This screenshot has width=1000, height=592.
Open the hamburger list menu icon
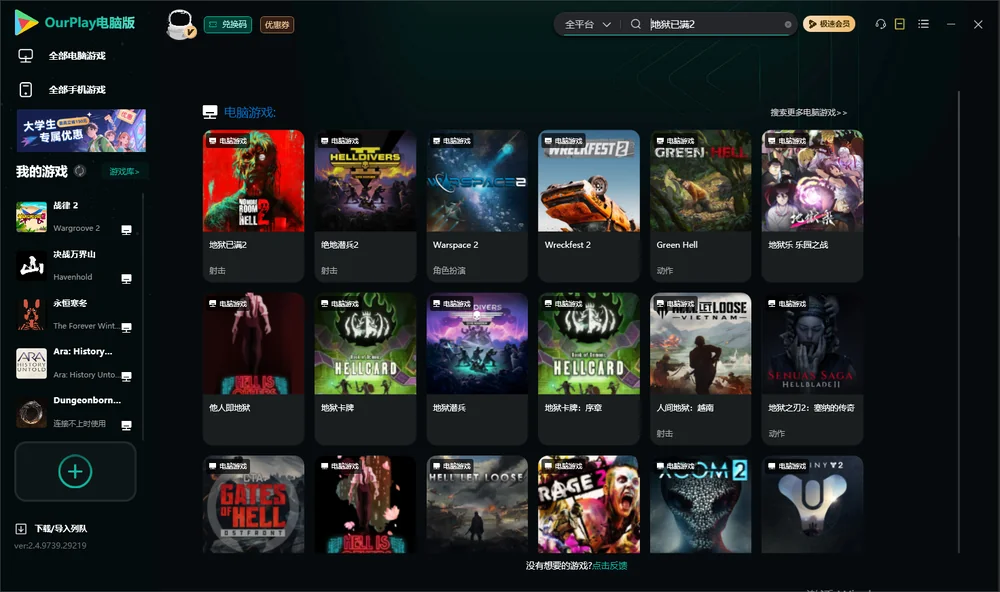(x=923, y=24)
